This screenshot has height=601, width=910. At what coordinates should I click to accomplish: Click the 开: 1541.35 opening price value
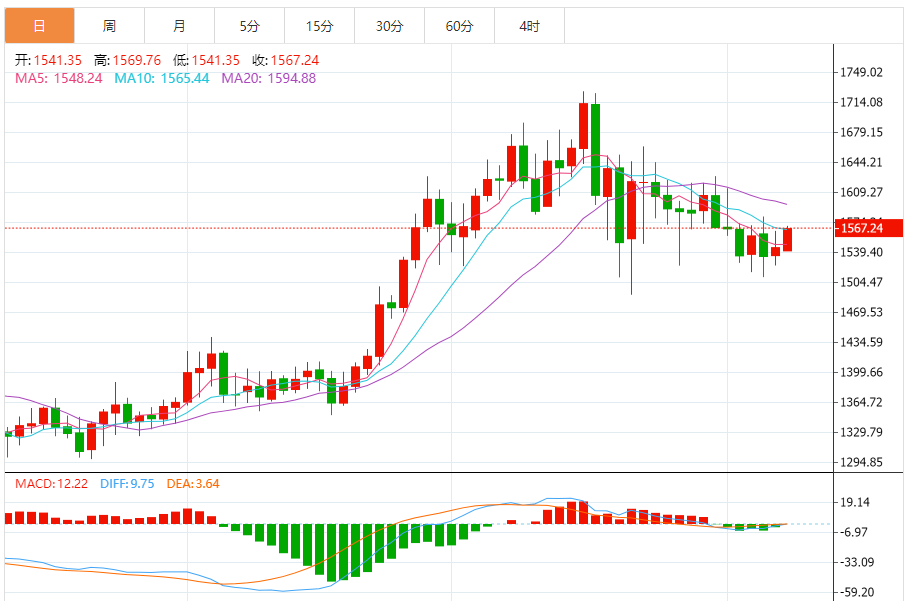[48, 60]
